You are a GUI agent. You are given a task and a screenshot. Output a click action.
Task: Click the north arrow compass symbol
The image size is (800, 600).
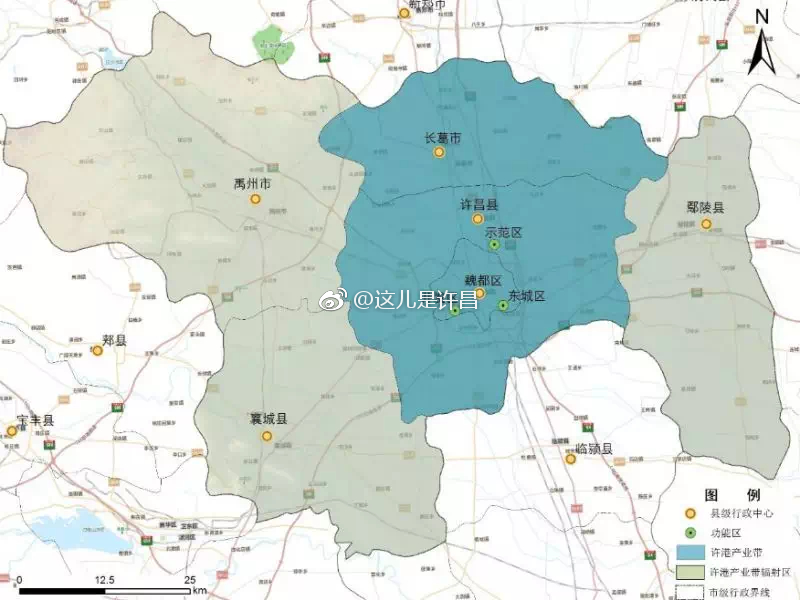[762, 44]
